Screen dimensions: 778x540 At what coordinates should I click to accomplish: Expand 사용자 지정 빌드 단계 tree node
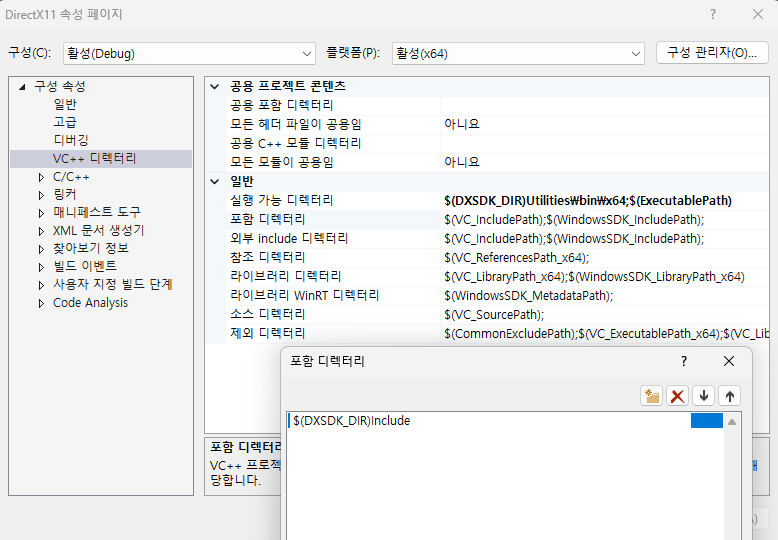[41, 285]
